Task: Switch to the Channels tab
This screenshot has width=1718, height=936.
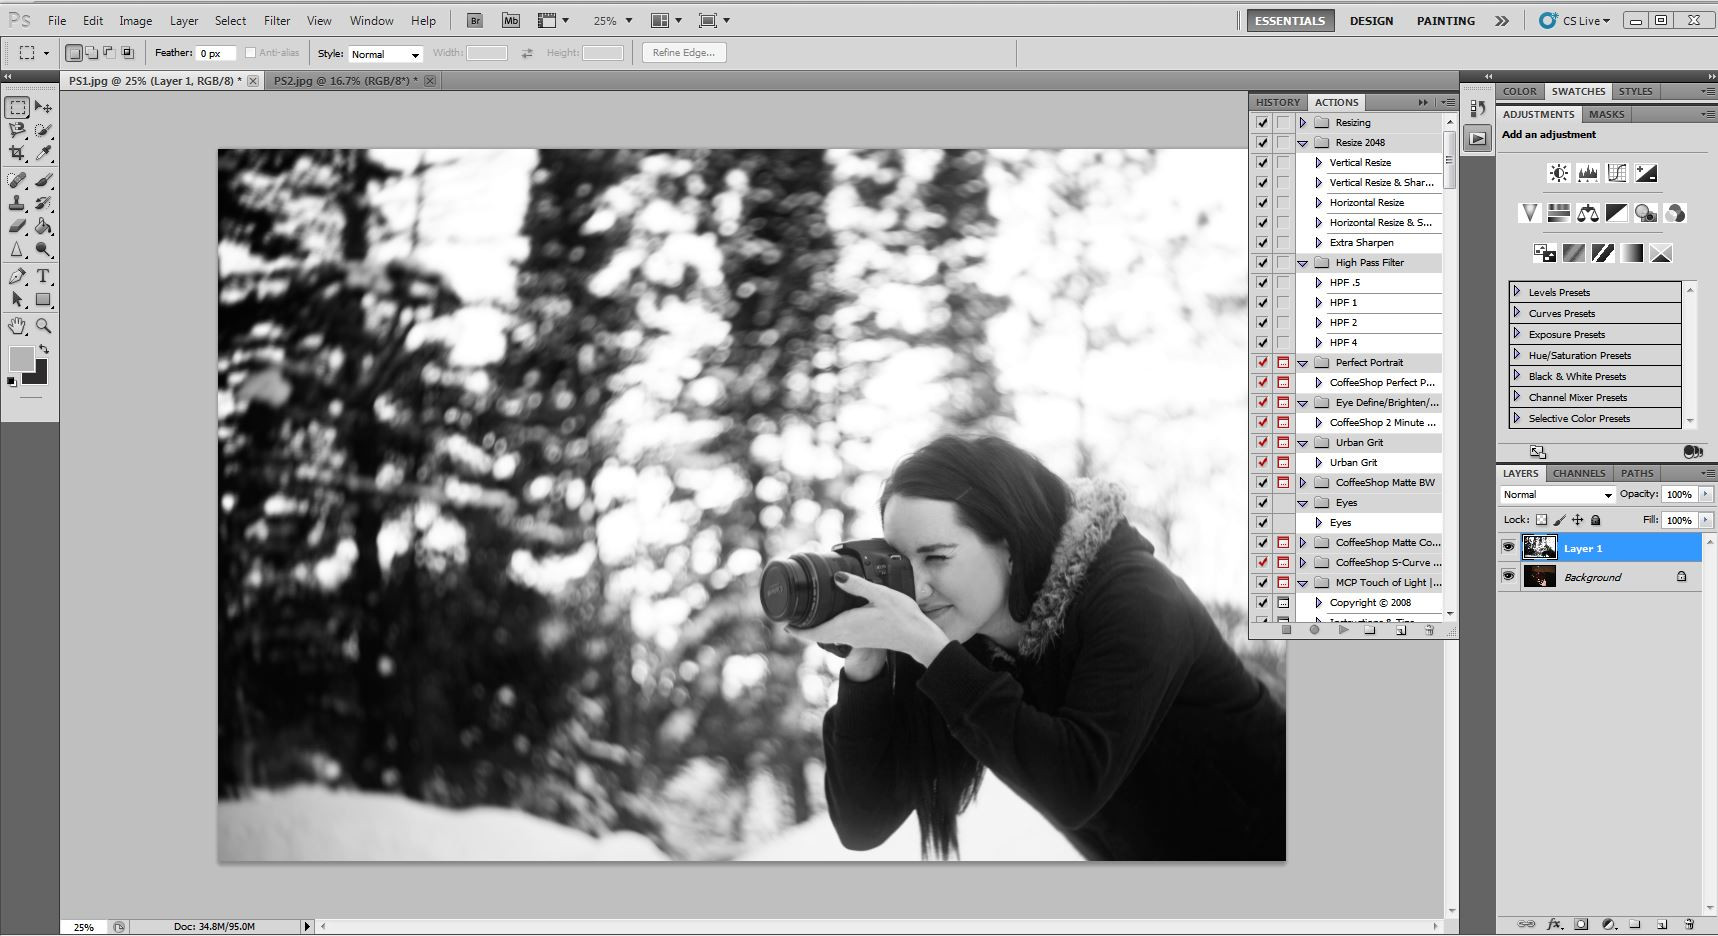Action: pyautogui.click(x=1579, y=473)
